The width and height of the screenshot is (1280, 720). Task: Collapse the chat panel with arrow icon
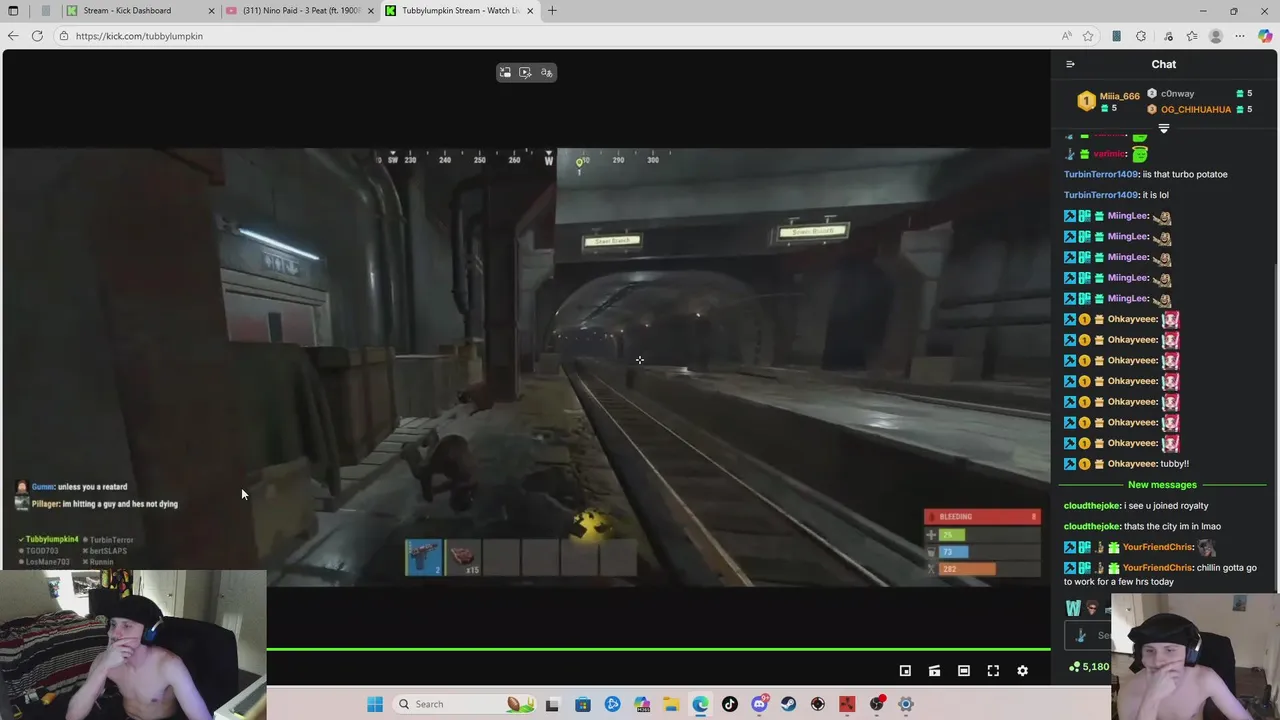click(1070, 64)
